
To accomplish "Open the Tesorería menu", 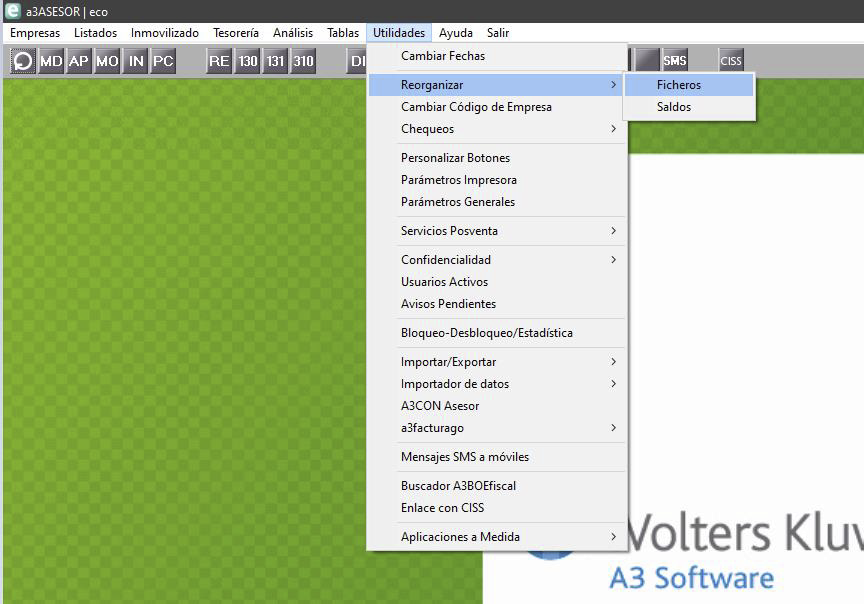I will pos(236,33).
